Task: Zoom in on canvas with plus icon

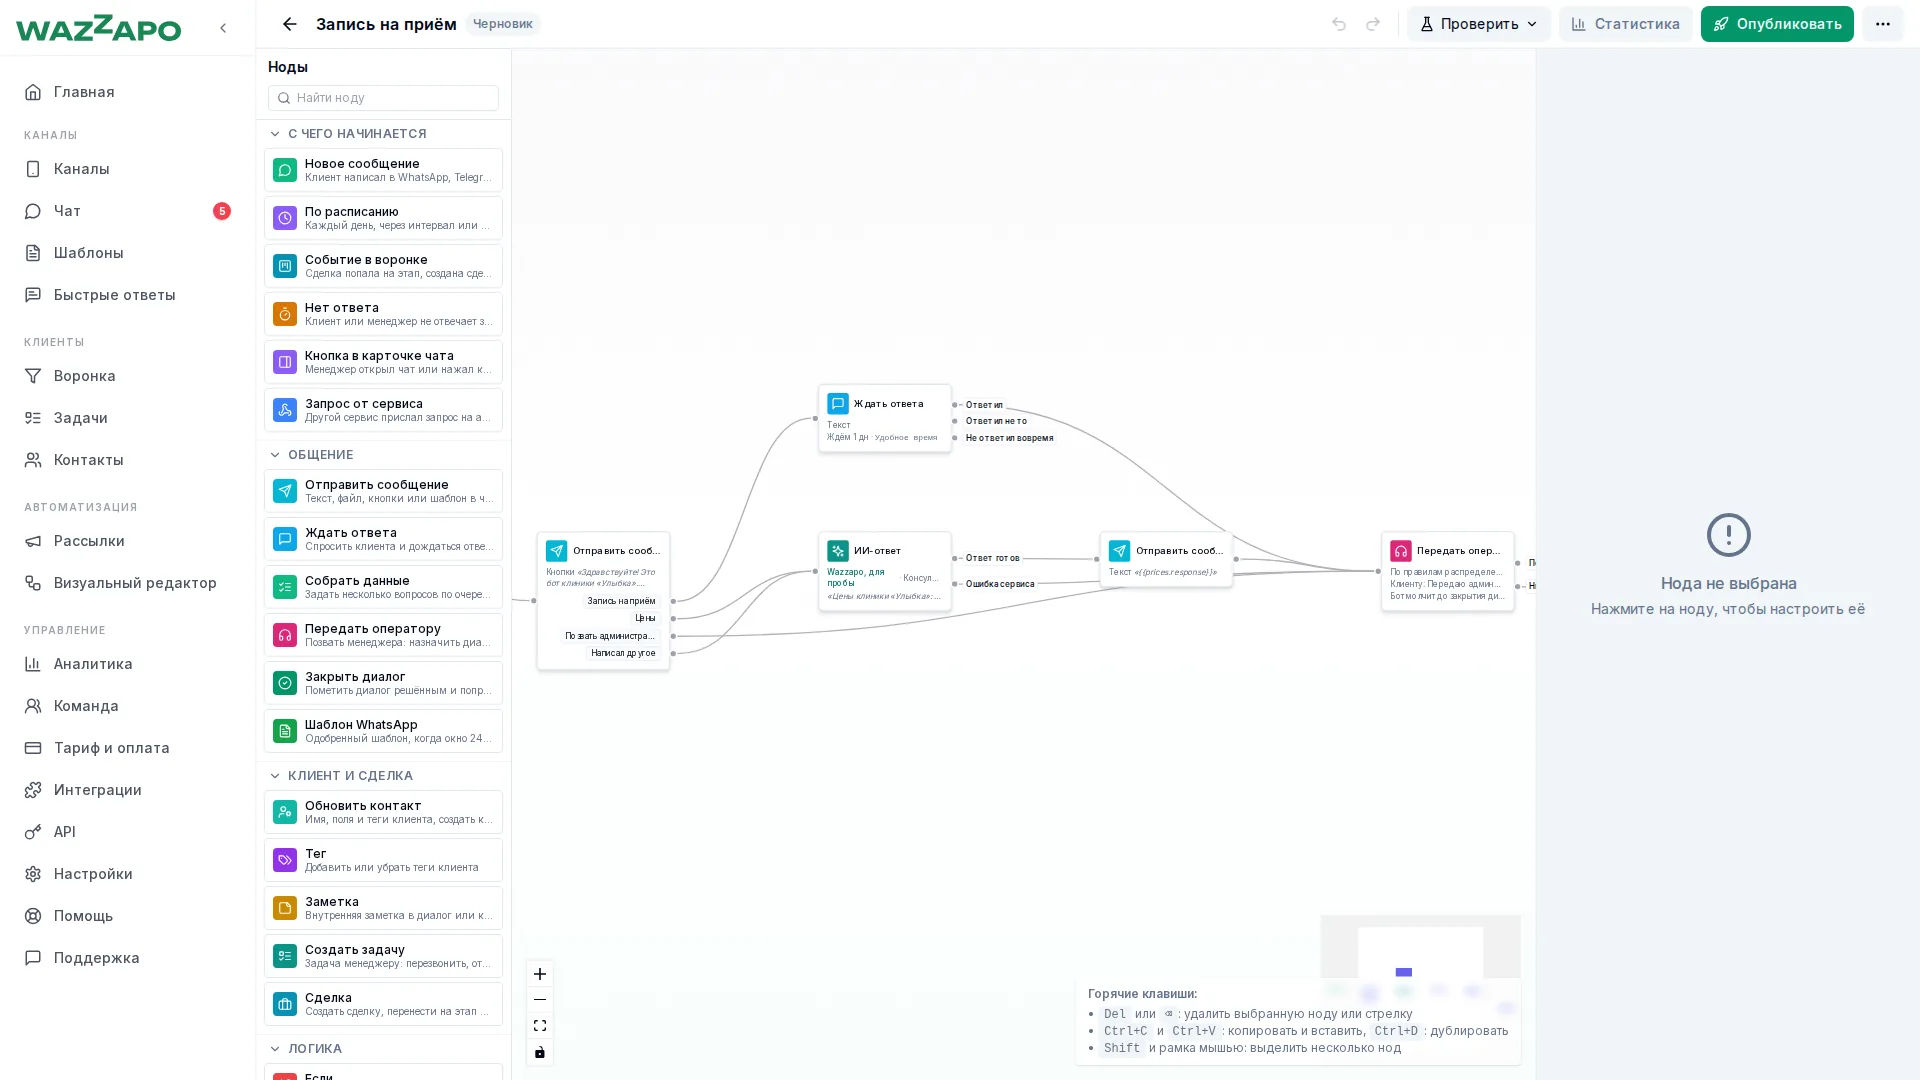Action: point(540,974)
